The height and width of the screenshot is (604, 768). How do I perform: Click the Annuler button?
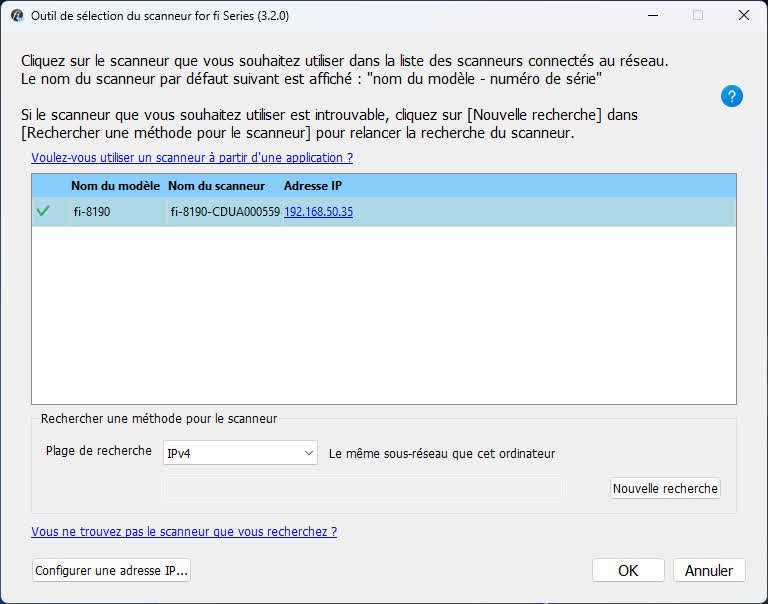(709, 570)
